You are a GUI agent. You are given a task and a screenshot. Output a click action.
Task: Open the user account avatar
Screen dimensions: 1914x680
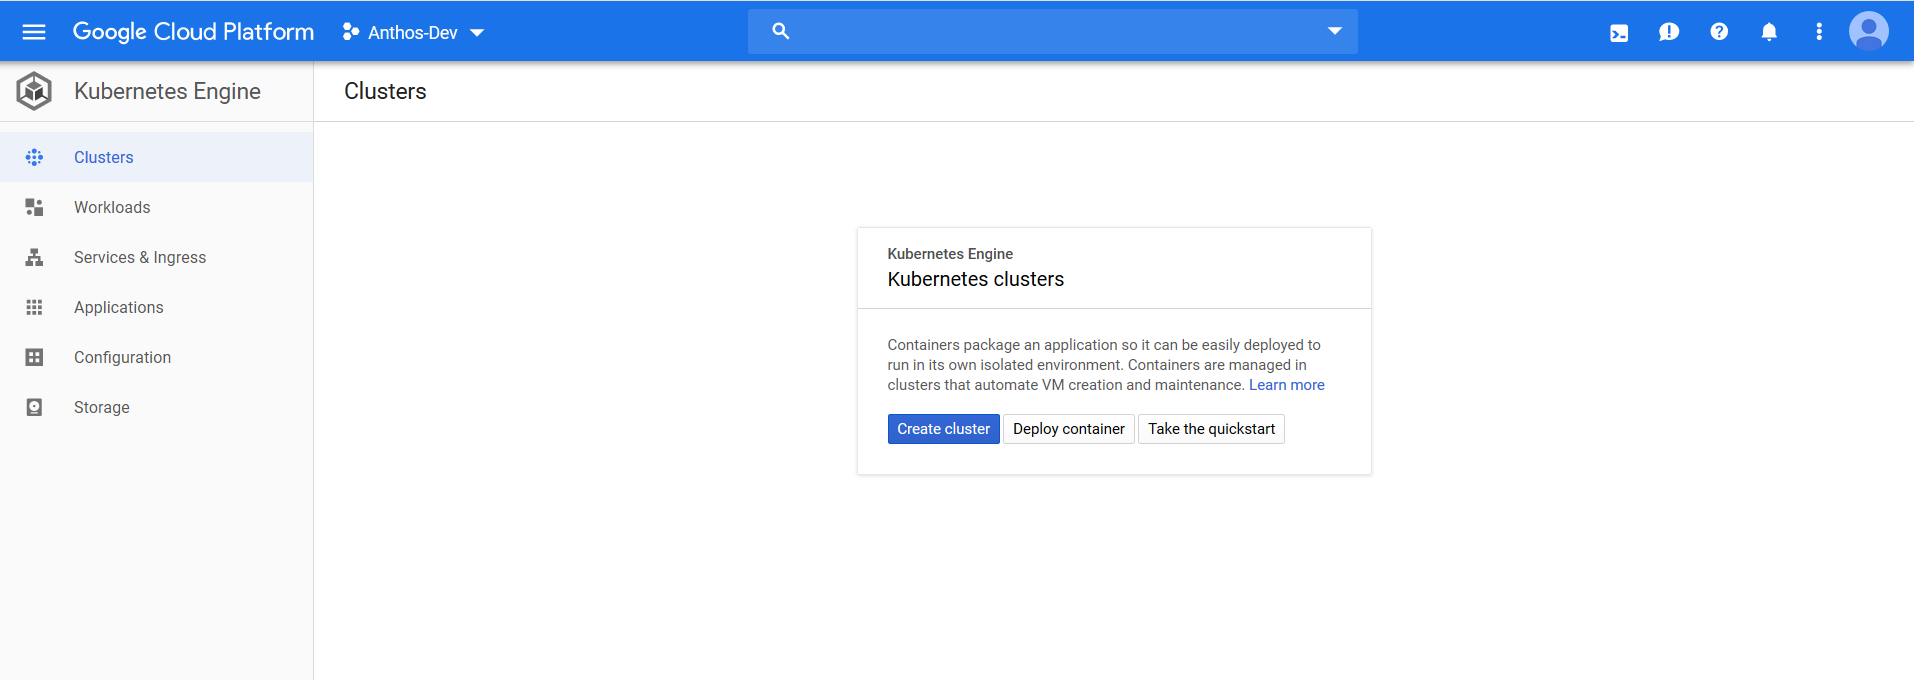tap(1869, 31)
